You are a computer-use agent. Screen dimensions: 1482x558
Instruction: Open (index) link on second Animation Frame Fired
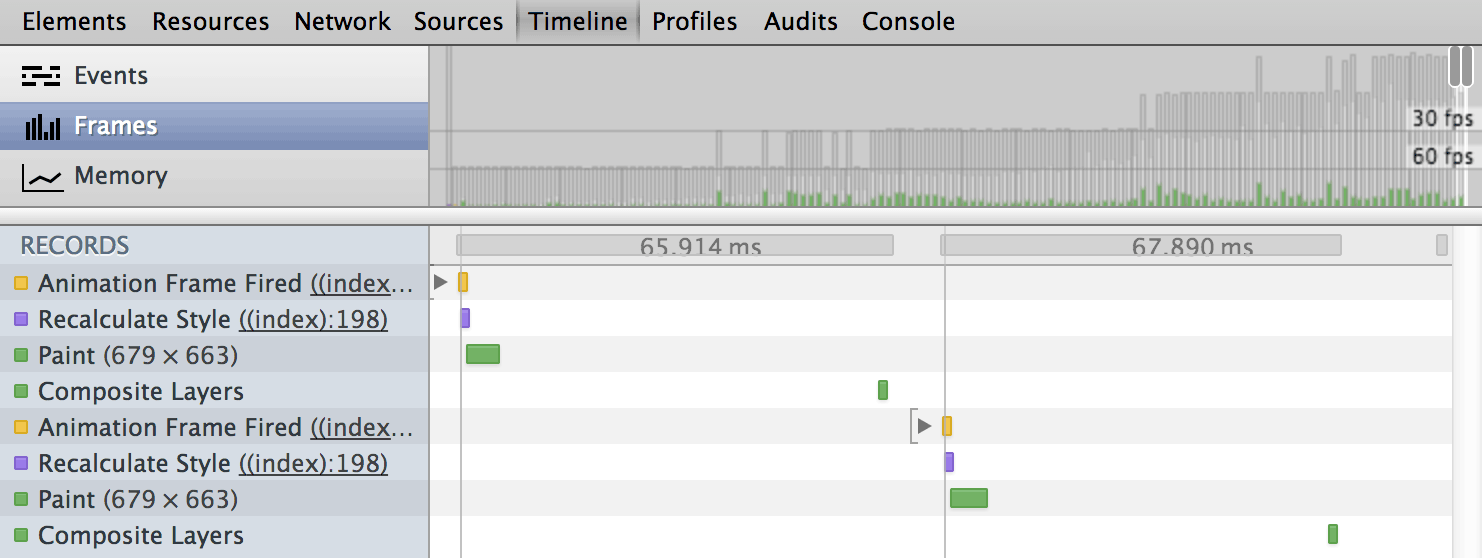click(361, 428)
